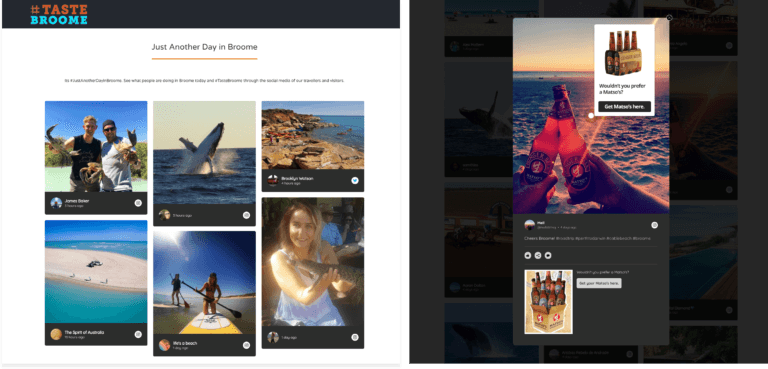The image size is (768, 369).
Task: Open the James Baker crab photo
Action: coord(96,147)
